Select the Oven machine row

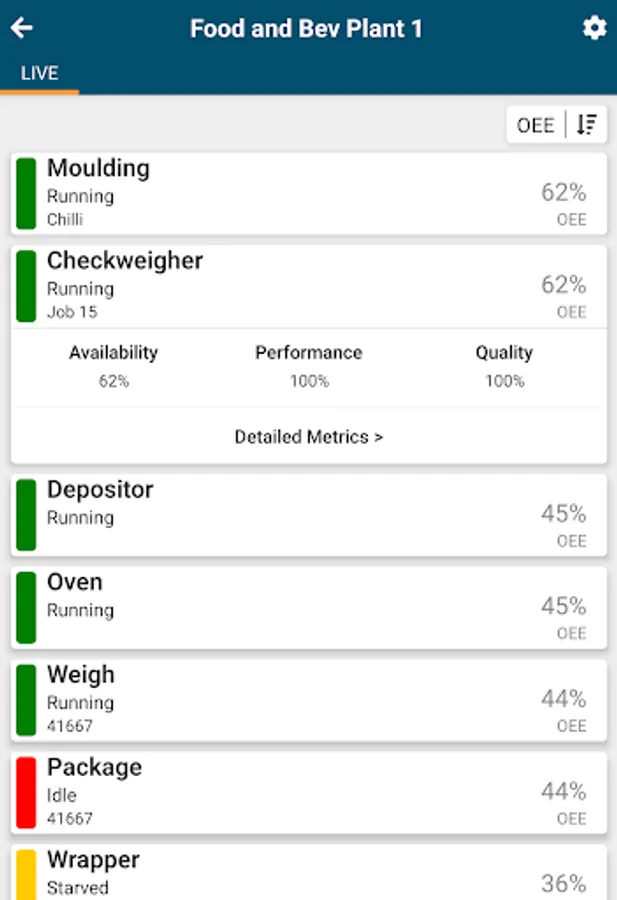[308, 607]
